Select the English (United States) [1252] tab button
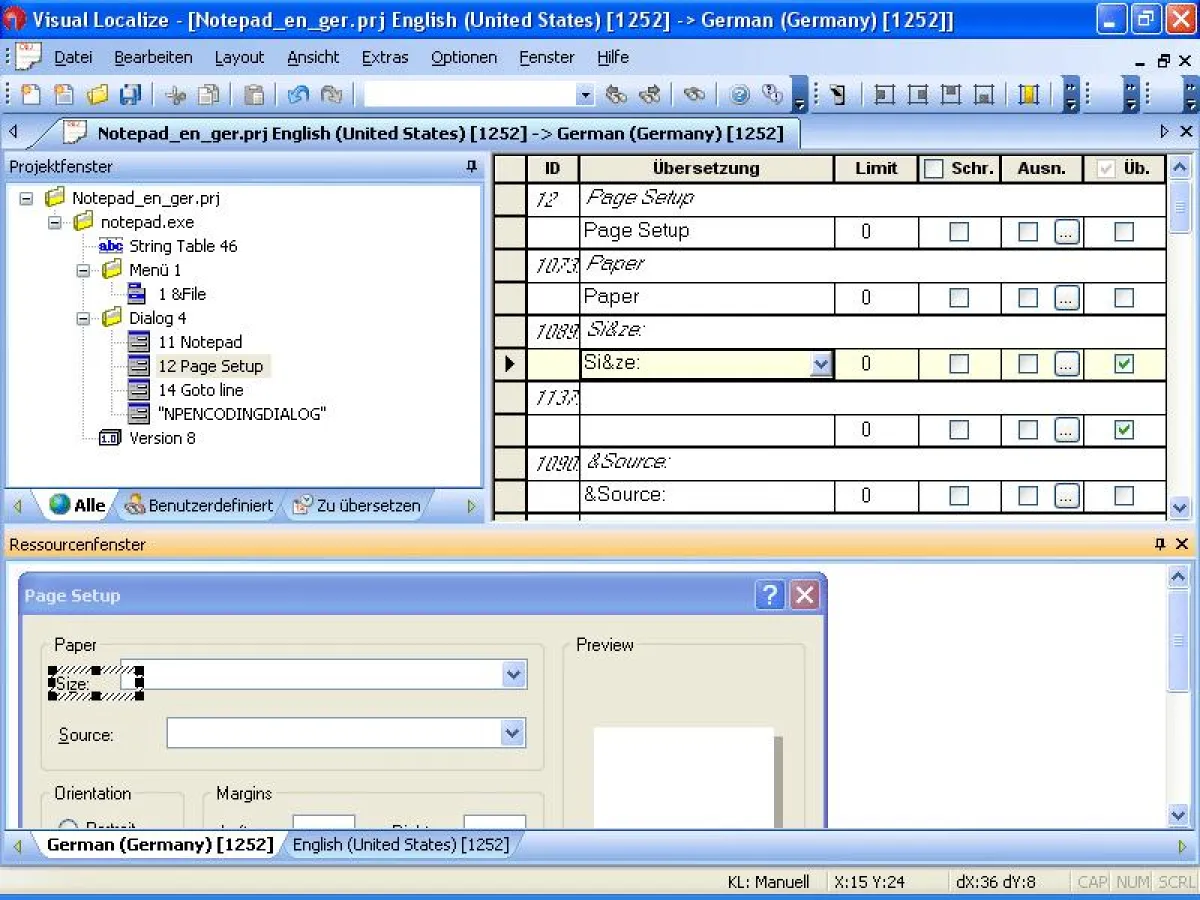This screenshot has width=1200, height=900. [x=402, y=844]
